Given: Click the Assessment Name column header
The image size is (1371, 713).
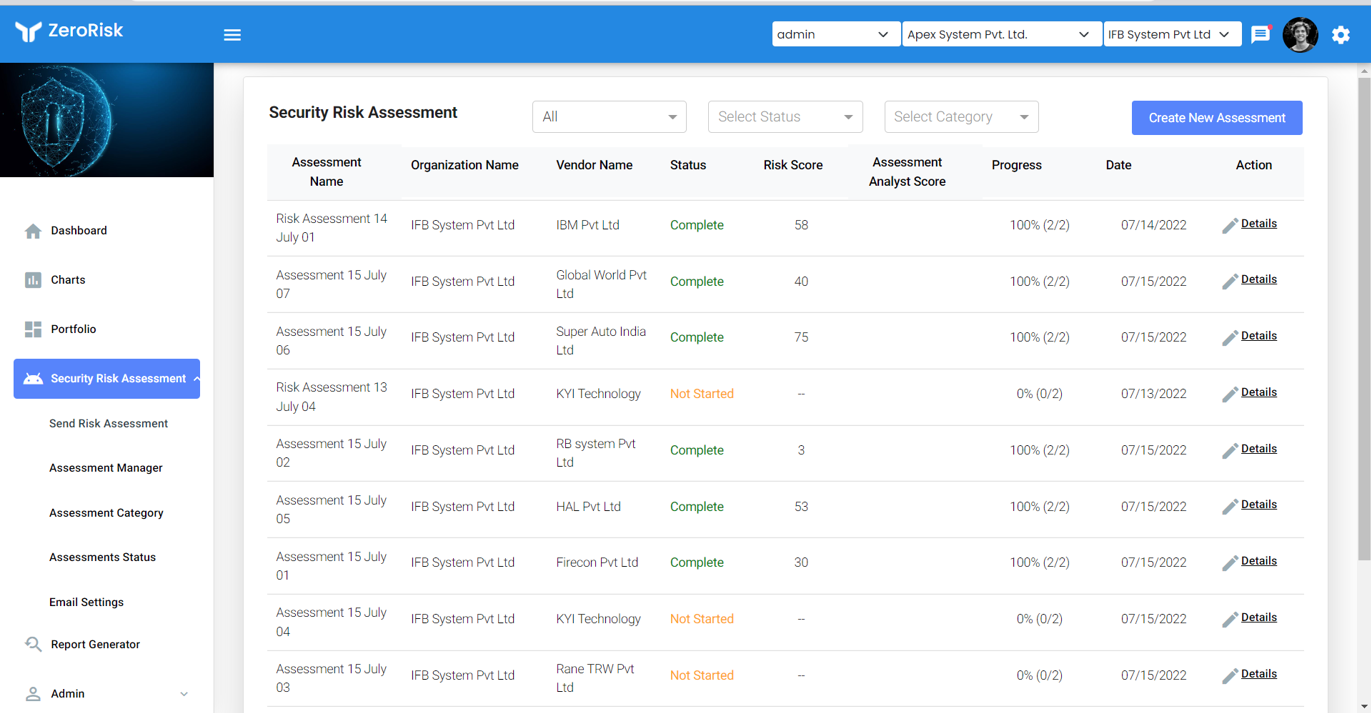Looking at the screenshot, I should pyautogui.click(x=326, y=172).
